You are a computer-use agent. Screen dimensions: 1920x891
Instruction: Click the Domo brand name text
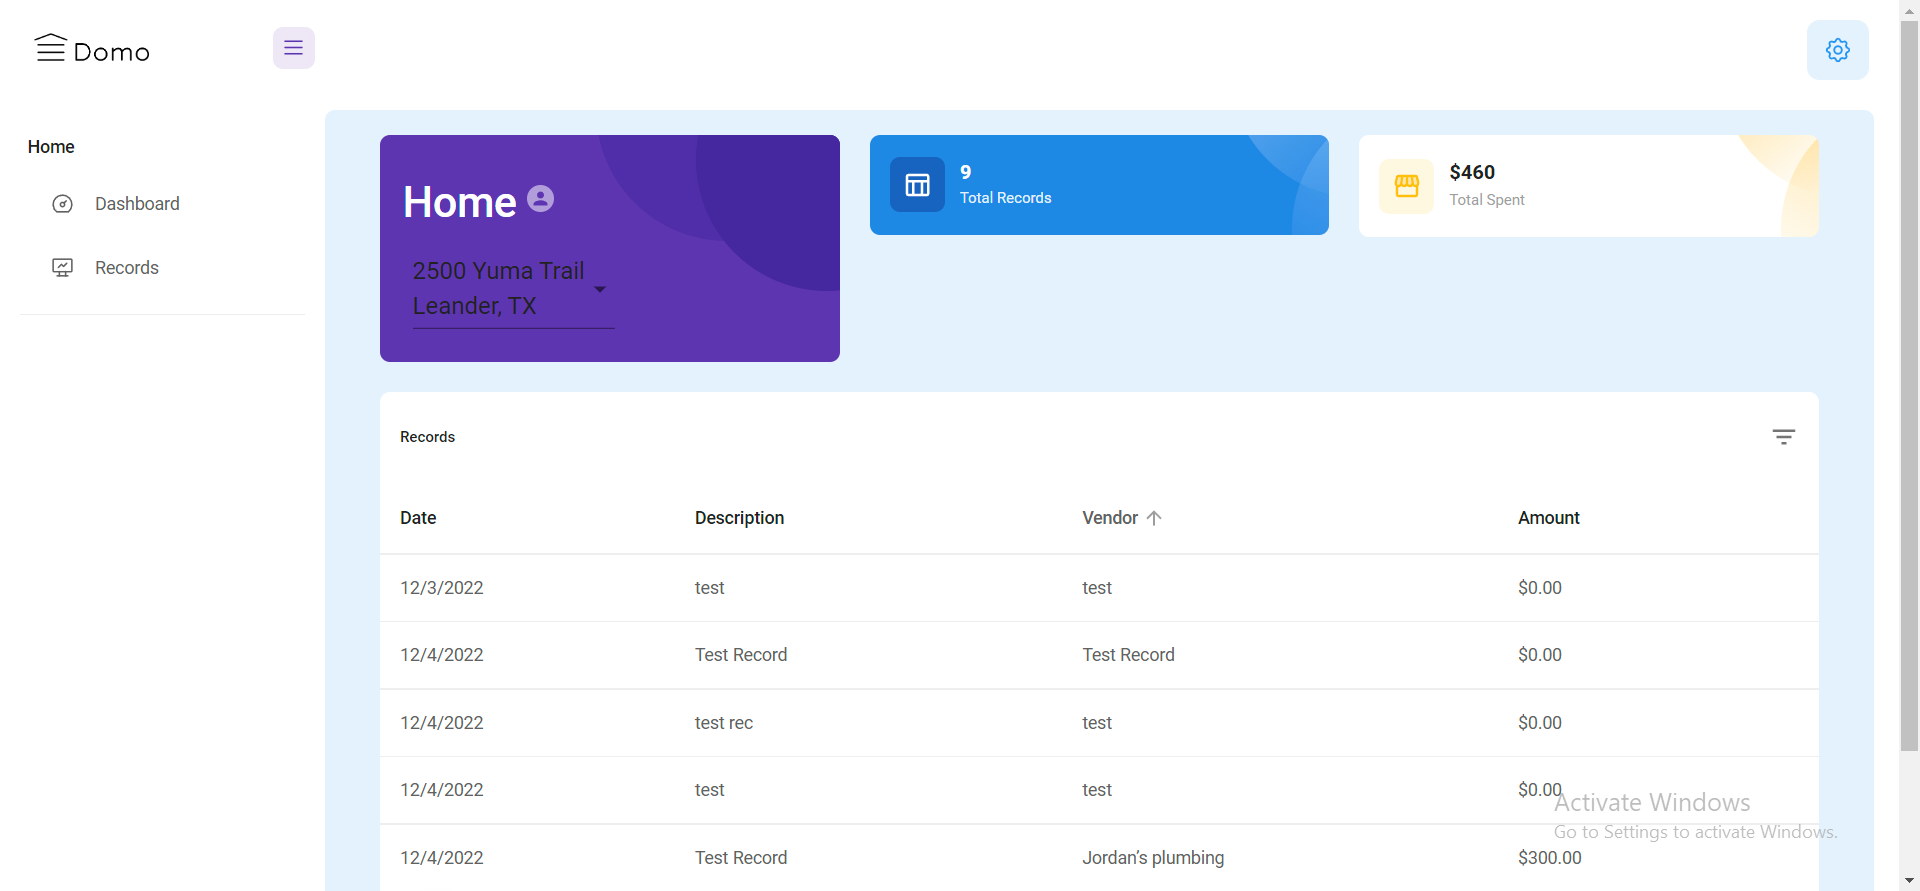(x=112, y=52)
